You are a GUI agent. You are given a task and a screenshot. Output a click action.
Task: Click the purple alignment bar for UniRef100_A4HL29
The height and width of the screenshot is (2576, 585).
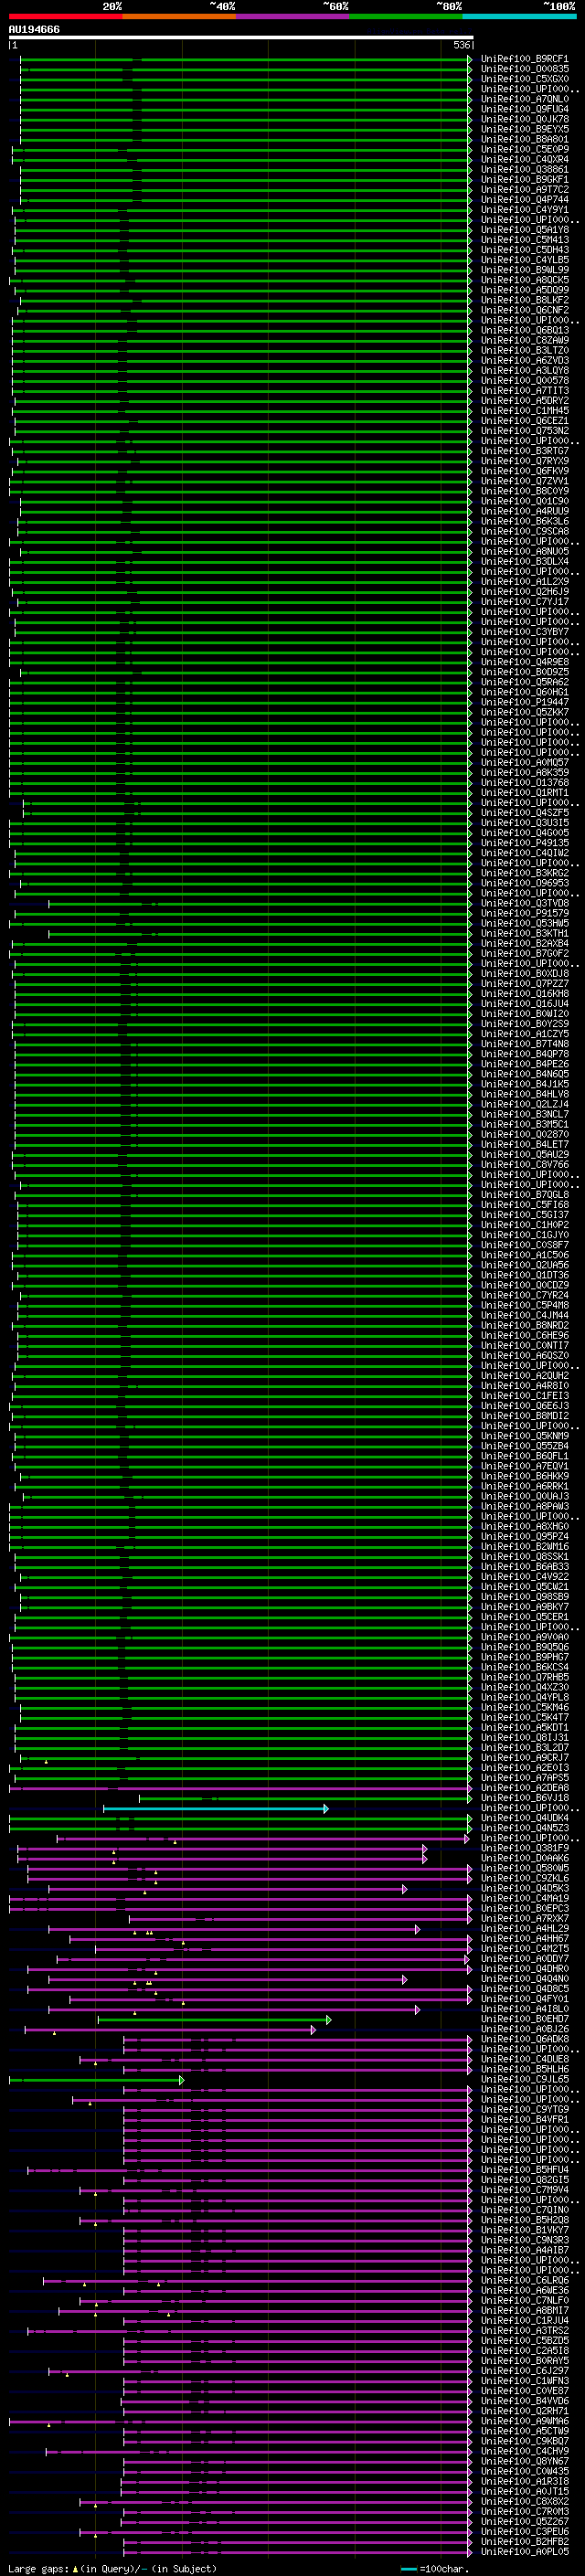(x=234, y=1929)
